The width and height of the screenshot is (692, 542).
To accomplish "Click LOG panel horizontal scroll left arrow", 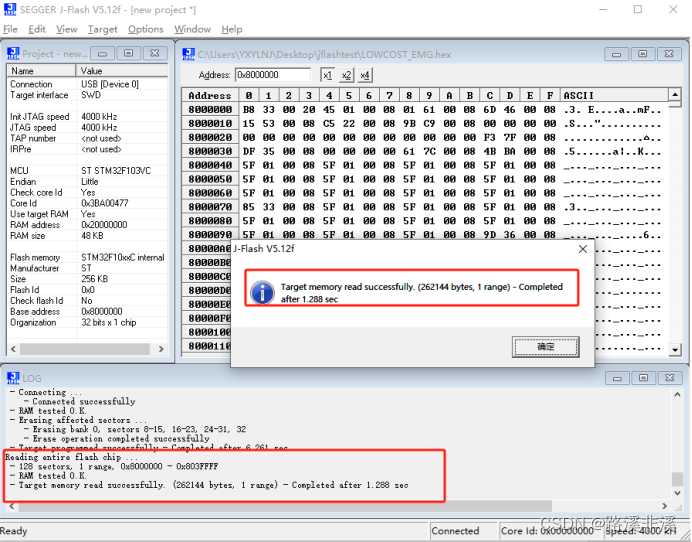I will coord(12,506).
